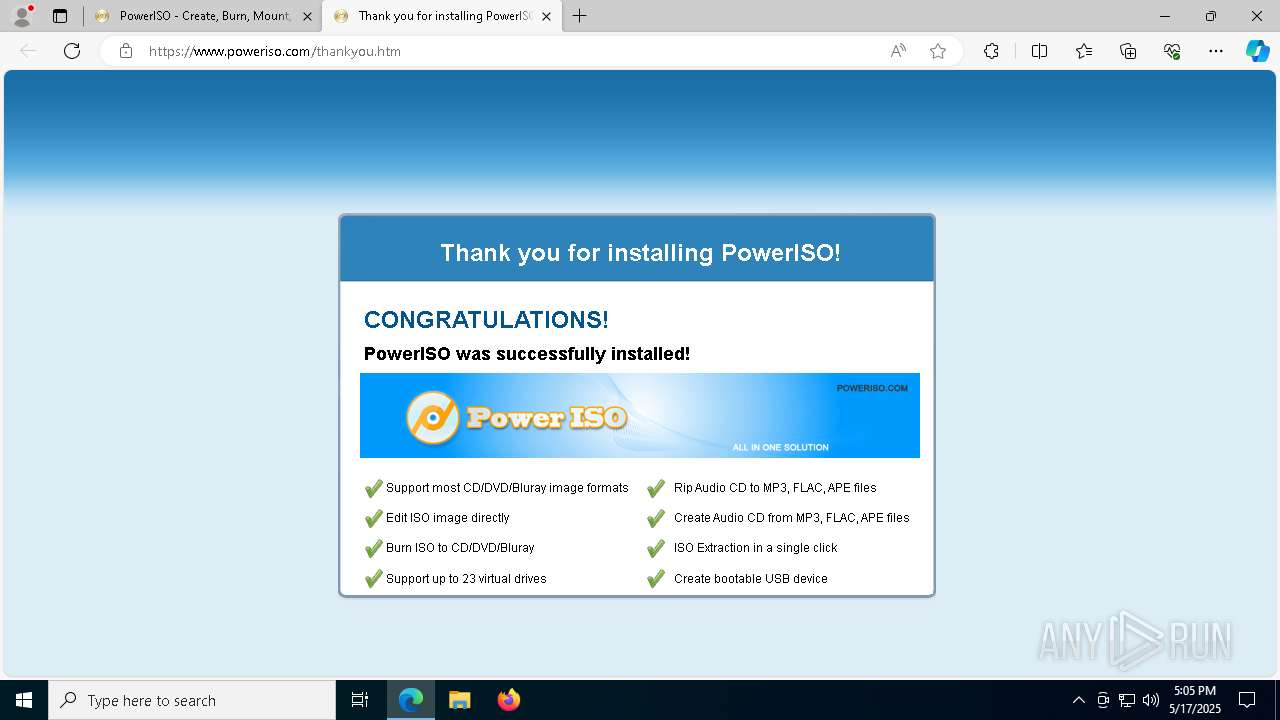Close the Thank you for installing tab
The image size is (1280, 720).
[546, 16]
